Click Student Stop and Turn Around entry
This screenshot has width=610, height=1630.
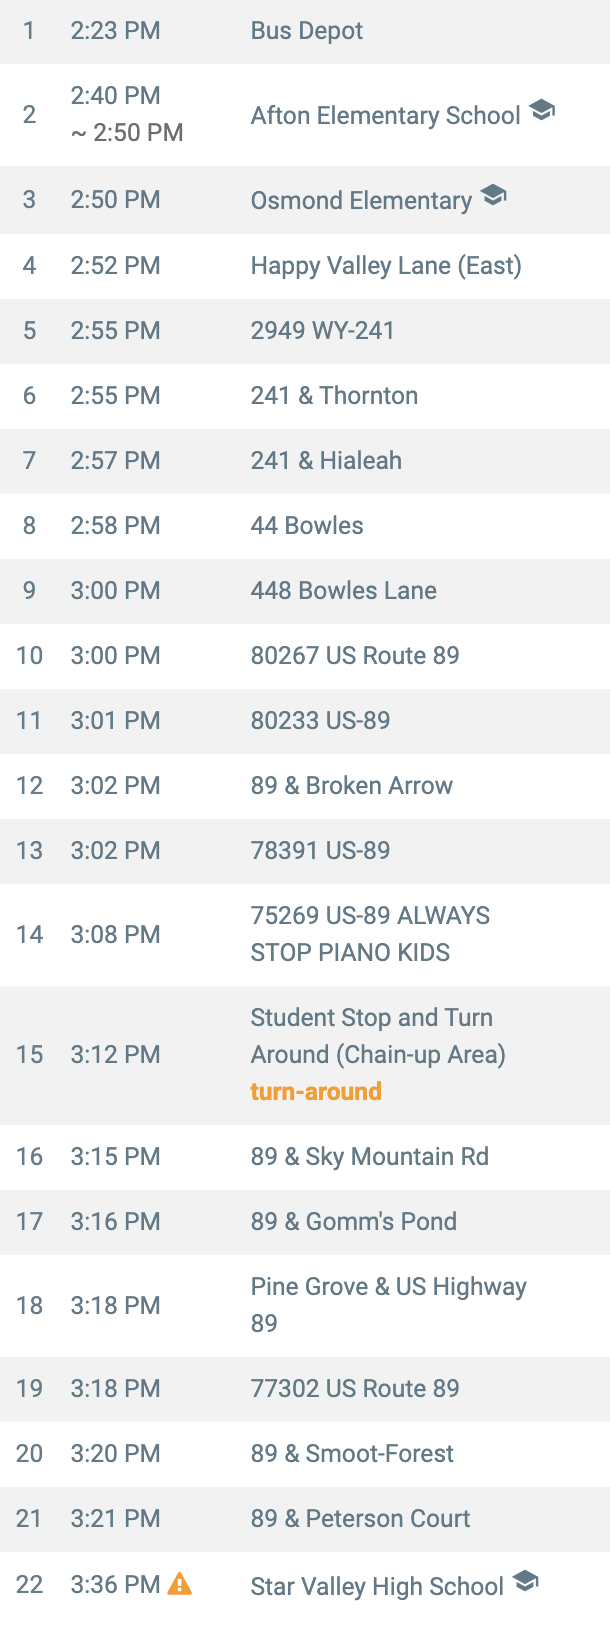377,1036
